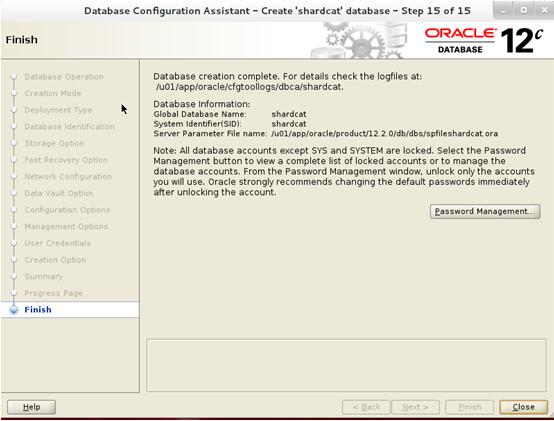Maximize the assistant window
The image size is (554, 421).
[524, 11]
